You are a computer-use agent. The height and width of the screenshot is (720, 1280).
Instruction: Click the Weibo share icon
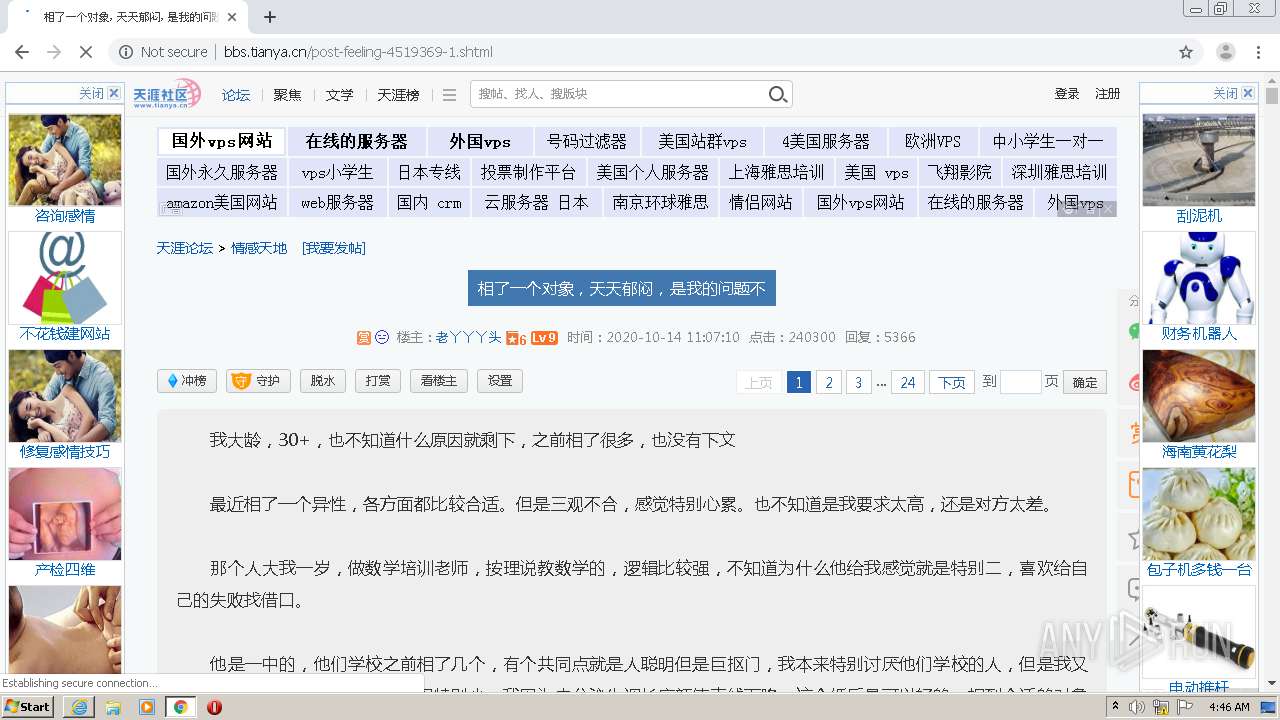coord(1134,383)
